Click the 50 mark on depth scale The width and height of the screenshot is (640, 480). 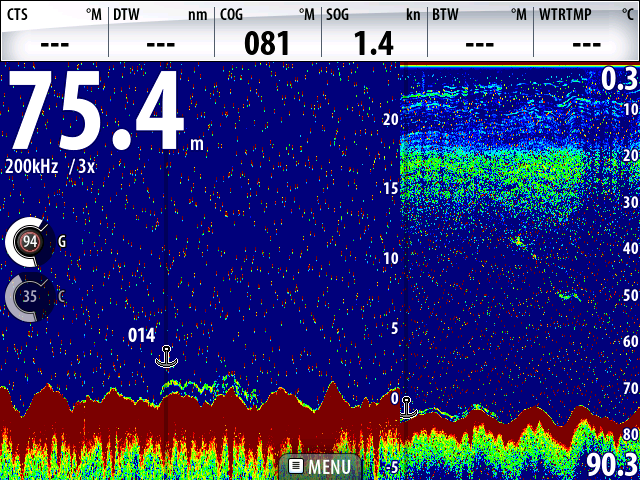pyautogui.click(x=630, y=296)
